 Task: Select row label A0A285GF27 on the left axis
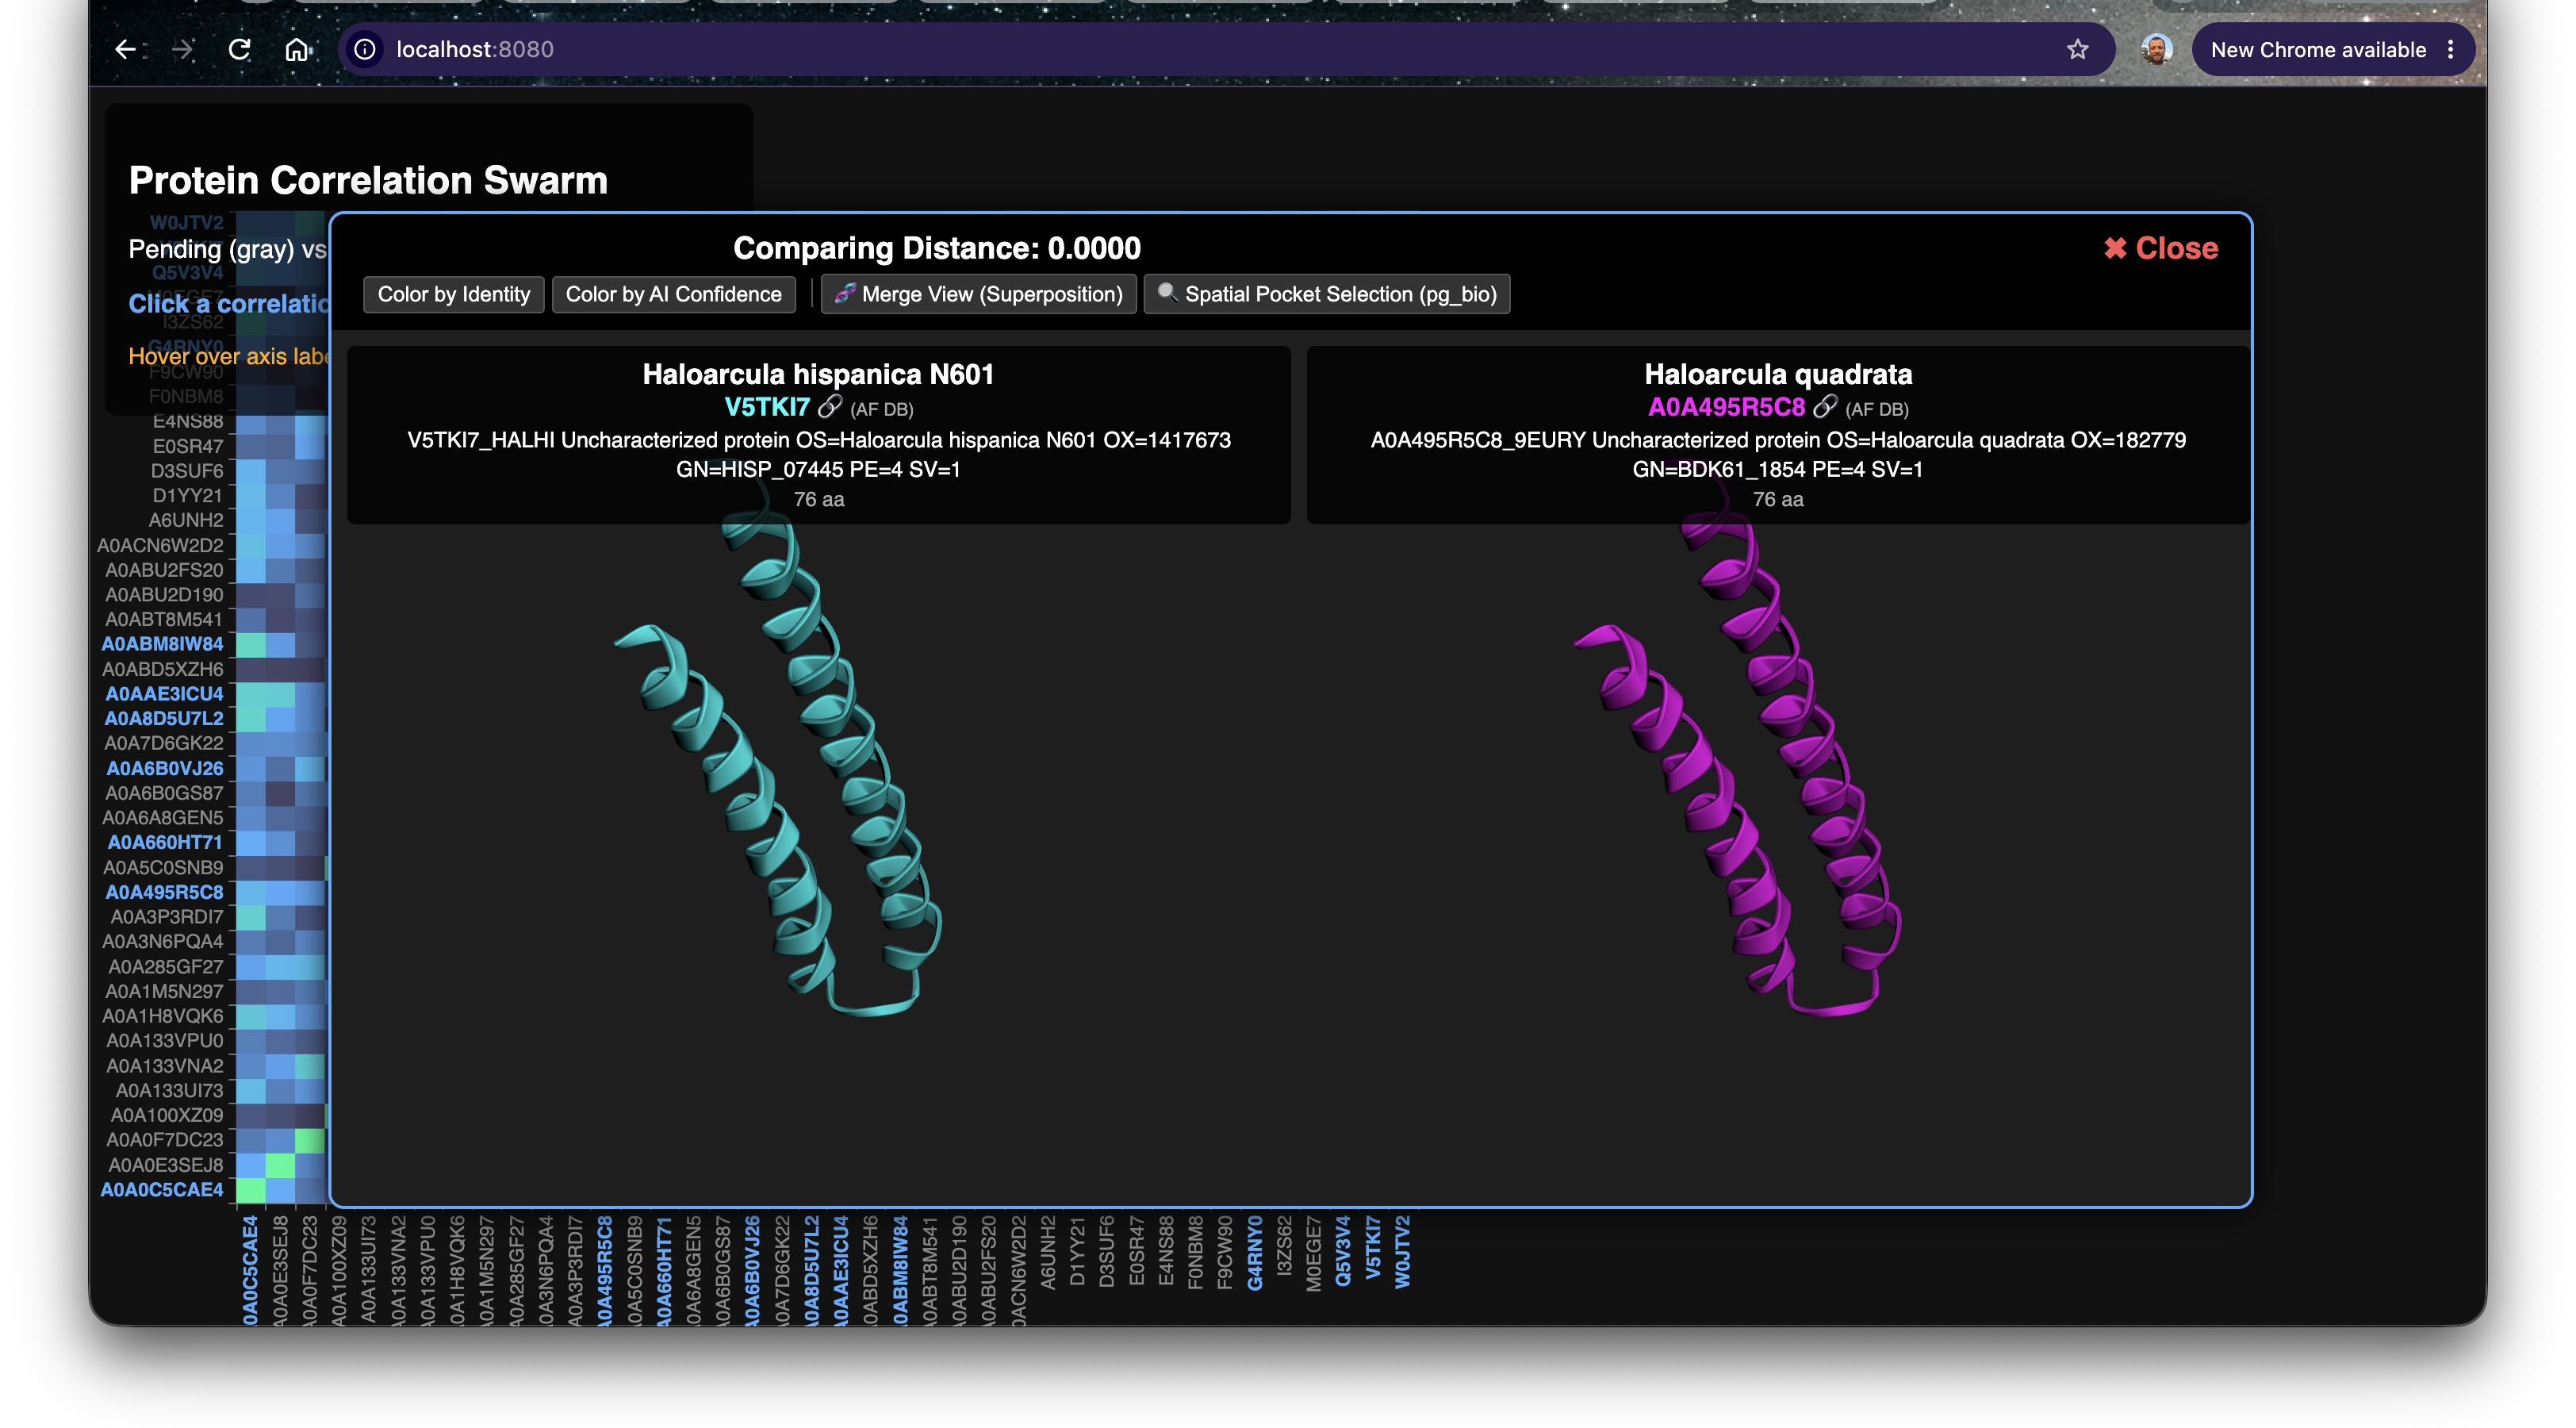pyautogui.click(x=166, y=967)
